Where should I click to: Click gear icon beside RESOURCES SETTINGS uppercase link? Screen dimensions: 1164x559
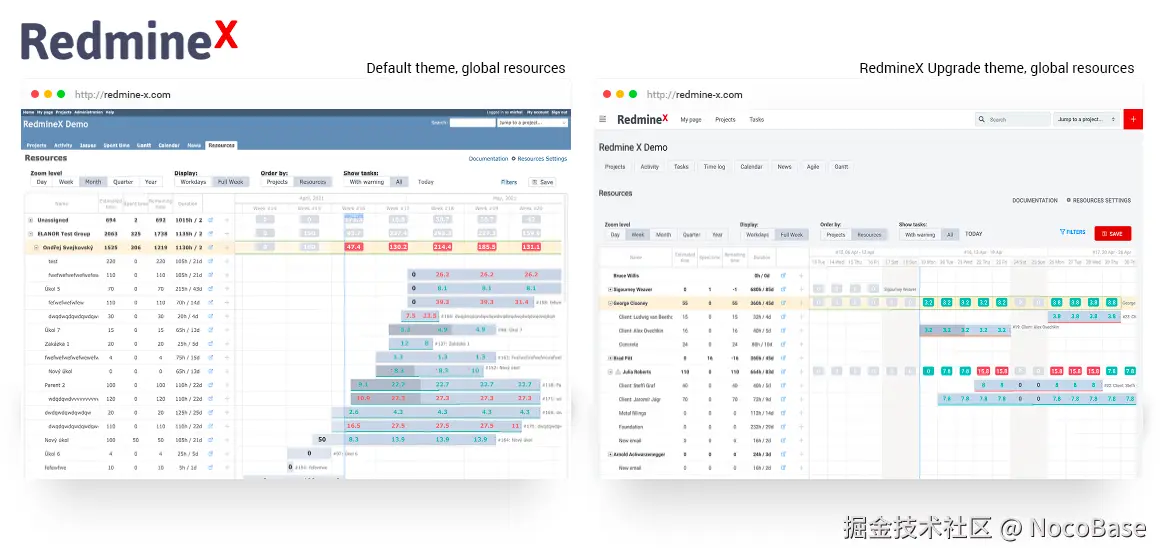coord(1068,200)
